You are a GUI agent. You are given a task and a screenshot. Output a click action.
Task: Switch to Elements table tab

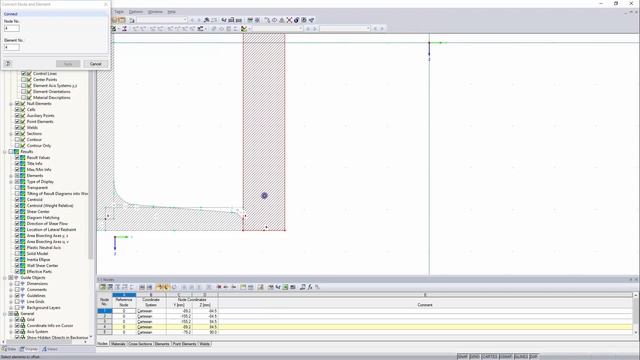click(162, 344)
